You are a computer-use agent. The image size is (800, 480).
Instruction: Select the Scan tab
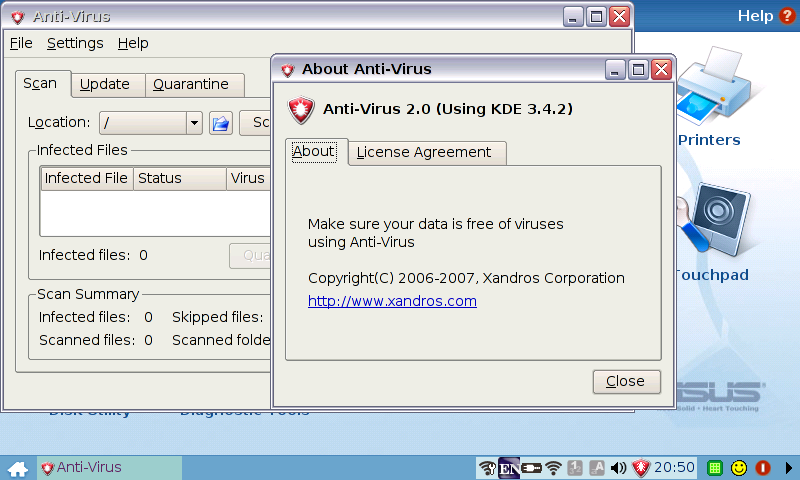click(x=43, y=84)
